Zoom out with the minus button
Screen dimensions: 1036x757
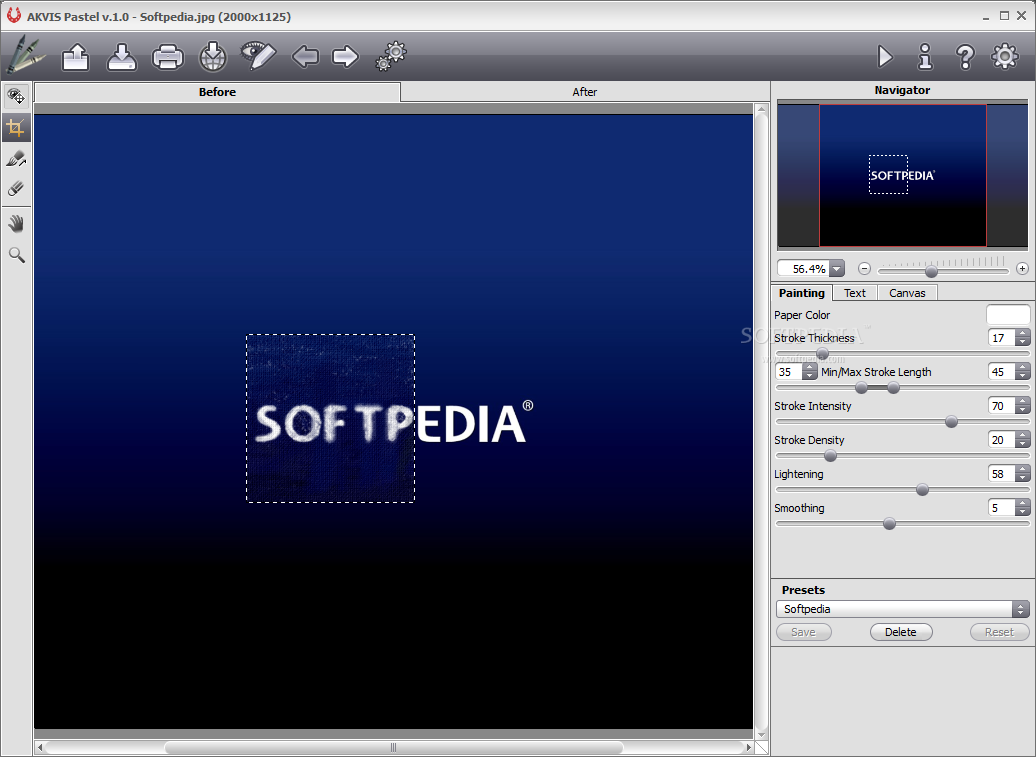[x=864, y=268]
